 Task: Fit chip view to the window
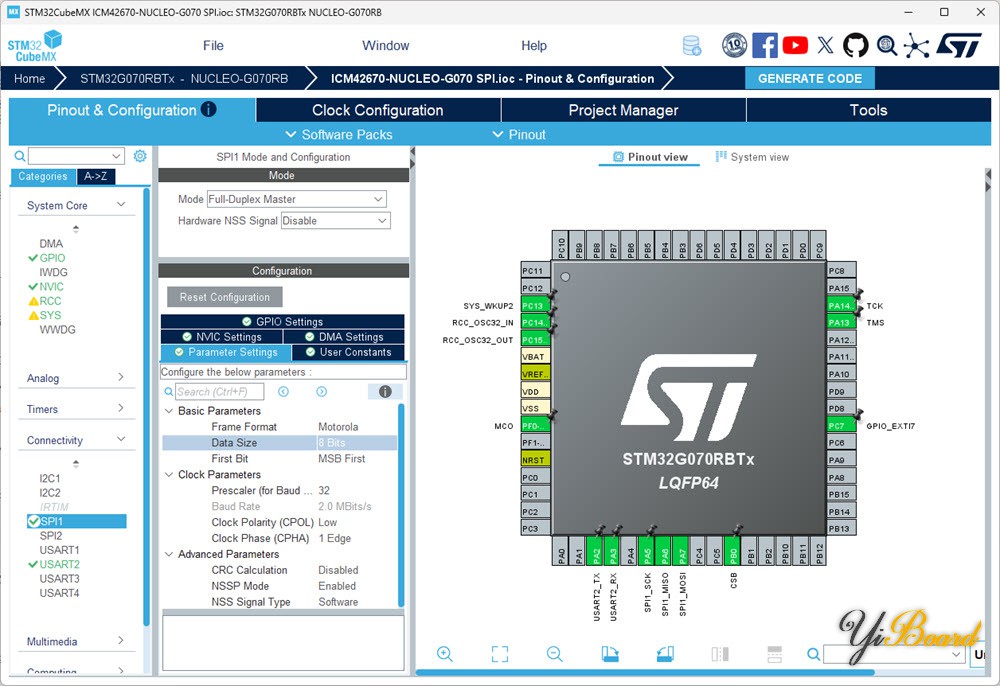500,653
